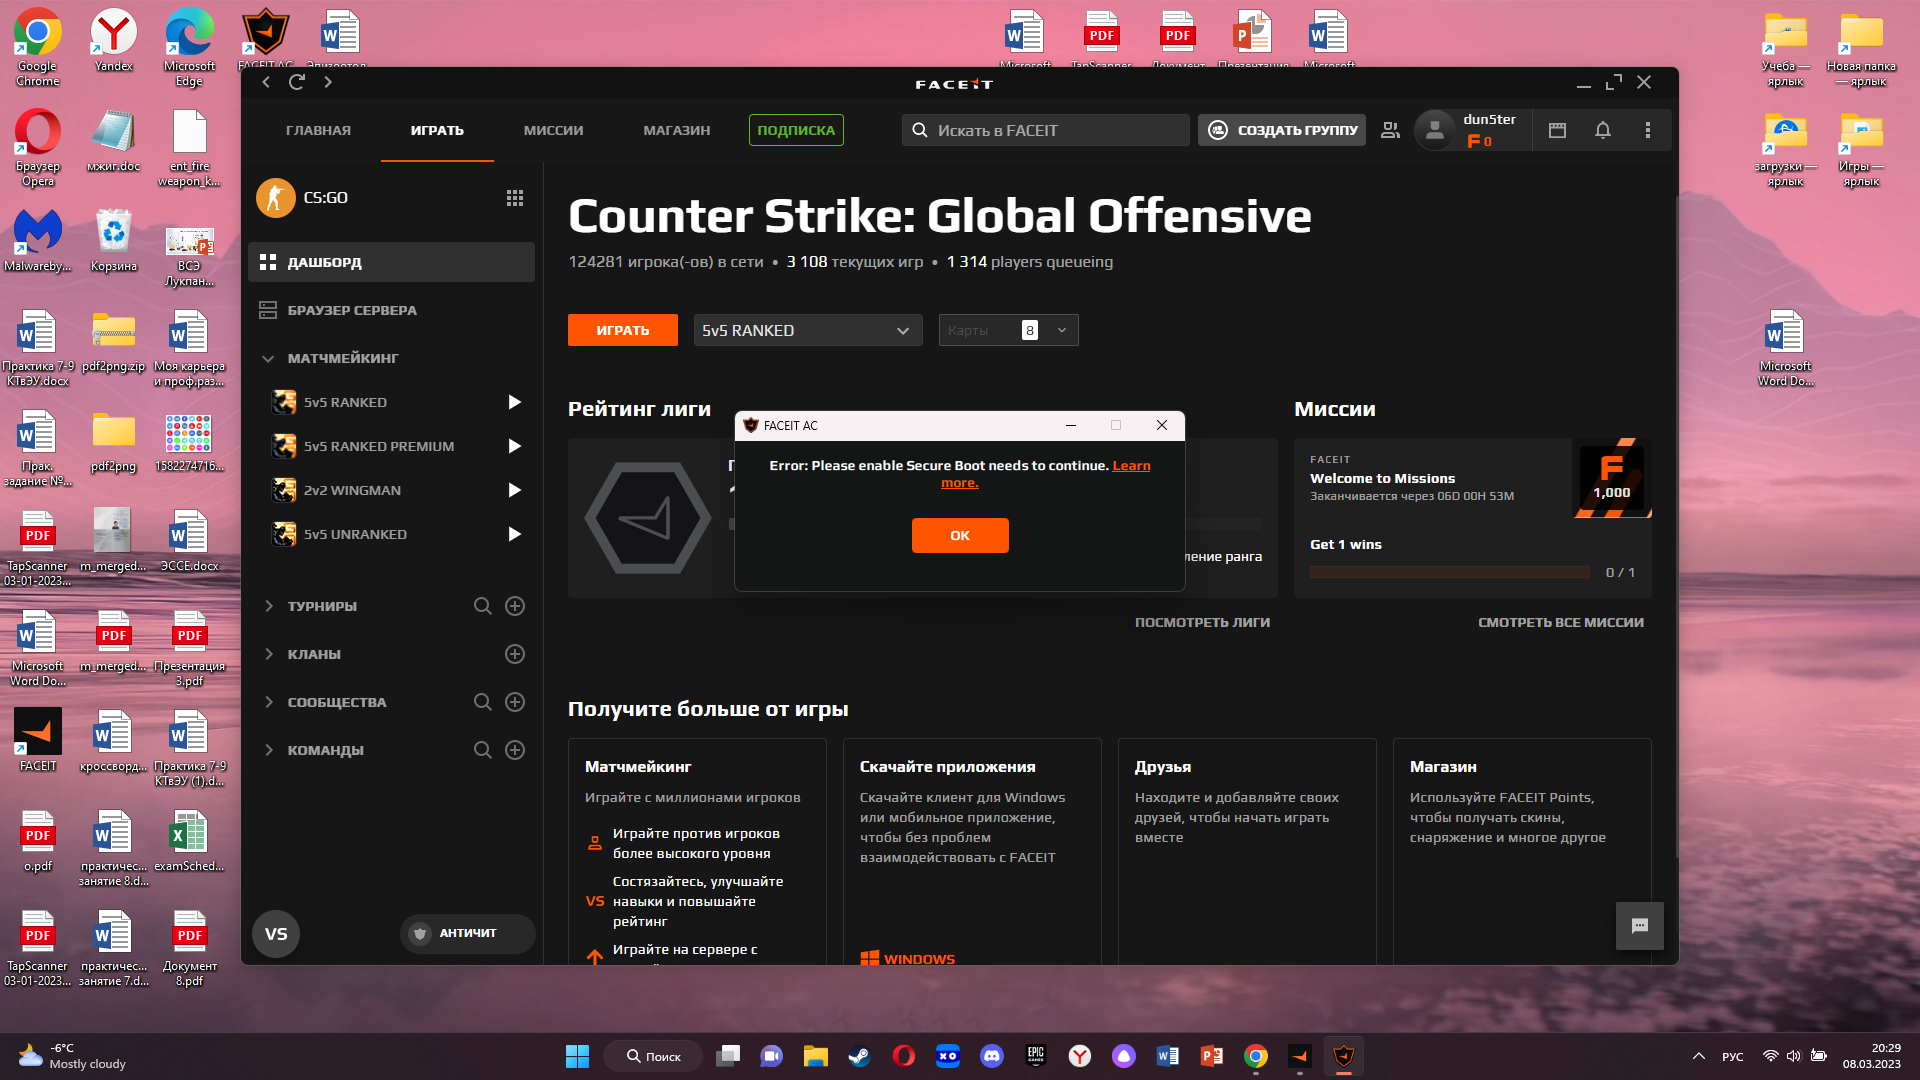Open Discord from the taskbar
The height and width of the screenshot is (1080, 1920).
tap(991, 1056)
